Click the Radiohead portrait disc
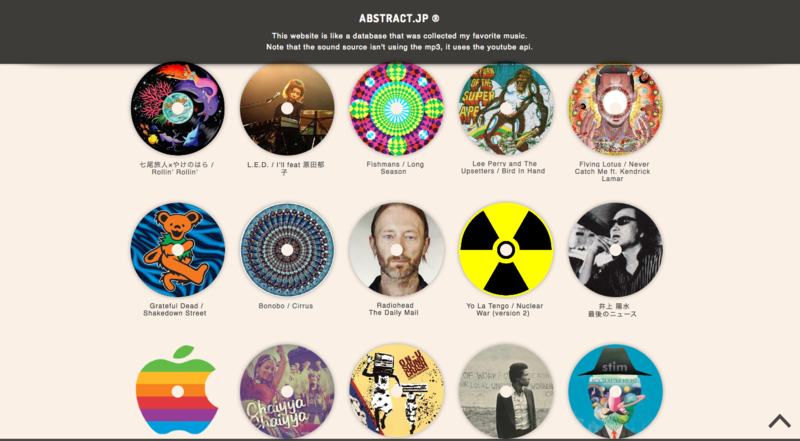The height and width of the screenshot is (441, 800). 396,250
